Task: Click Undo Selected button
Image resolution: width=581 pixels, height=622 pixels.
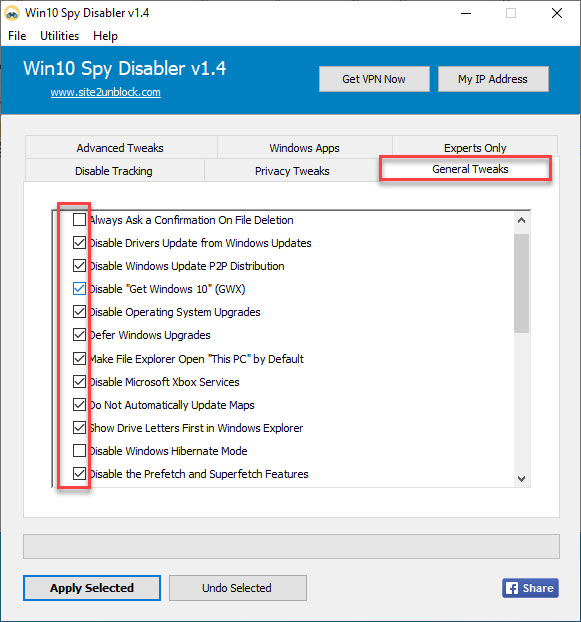Action: pyautogui.click(x=238, y=588)
